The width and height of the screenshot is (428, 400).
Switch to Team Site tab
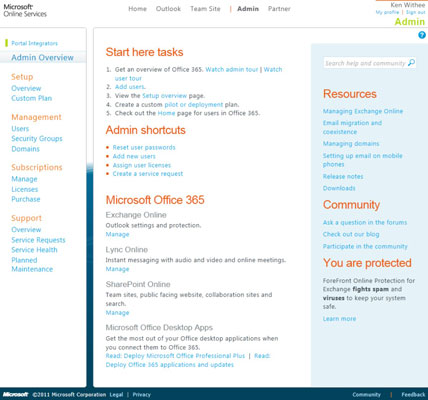coord(205,9)
